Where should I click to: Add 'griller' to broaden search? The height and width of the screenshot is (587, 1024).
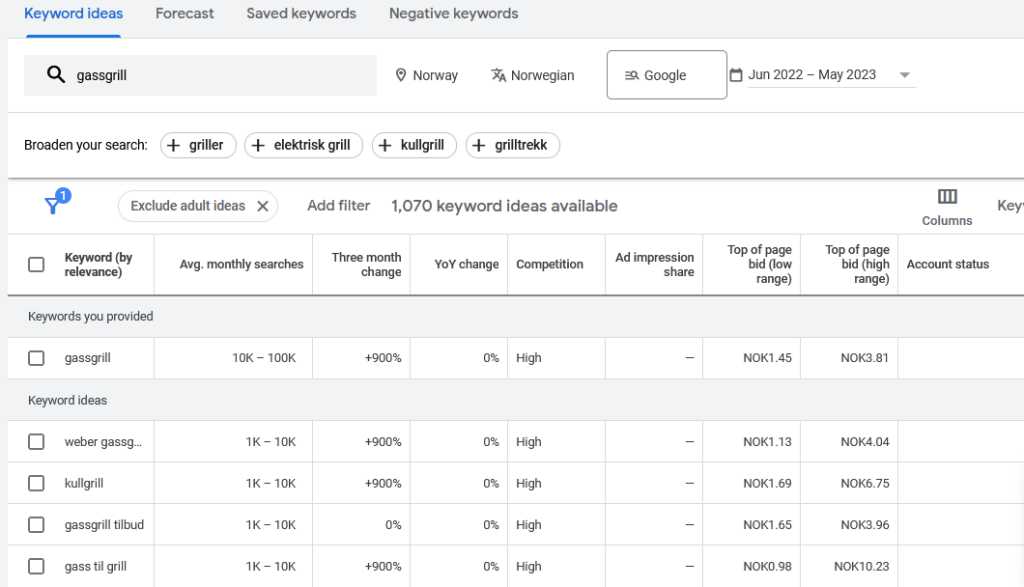click(197, 145)
